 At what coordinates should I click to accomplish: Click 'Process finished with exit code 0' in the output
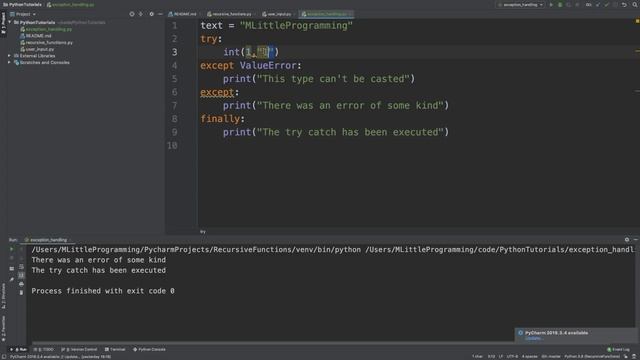point(103,291)
